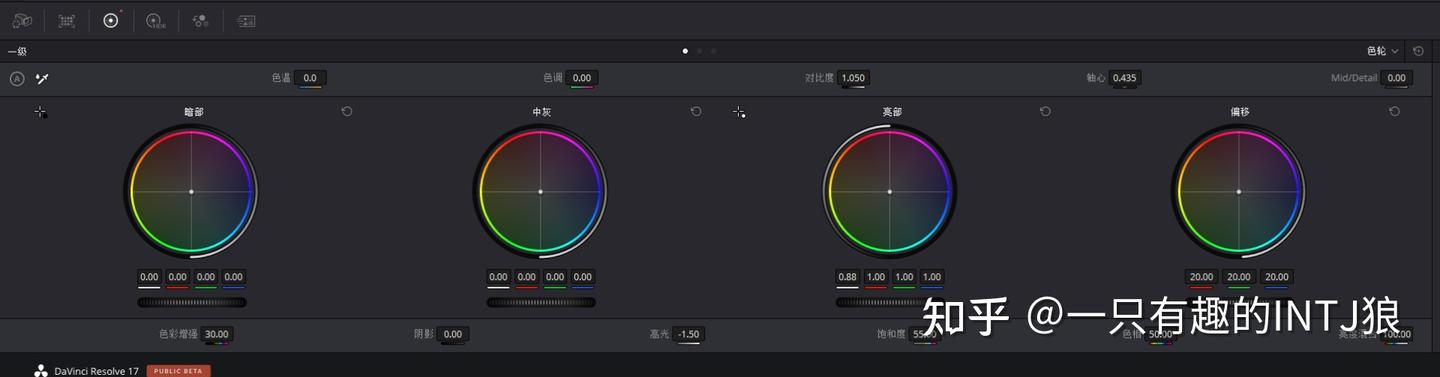The height and width of the screenshot is (377, 1440).
Task: Click the 亮部 luminance value 0.88
Action: pos(847,277)
